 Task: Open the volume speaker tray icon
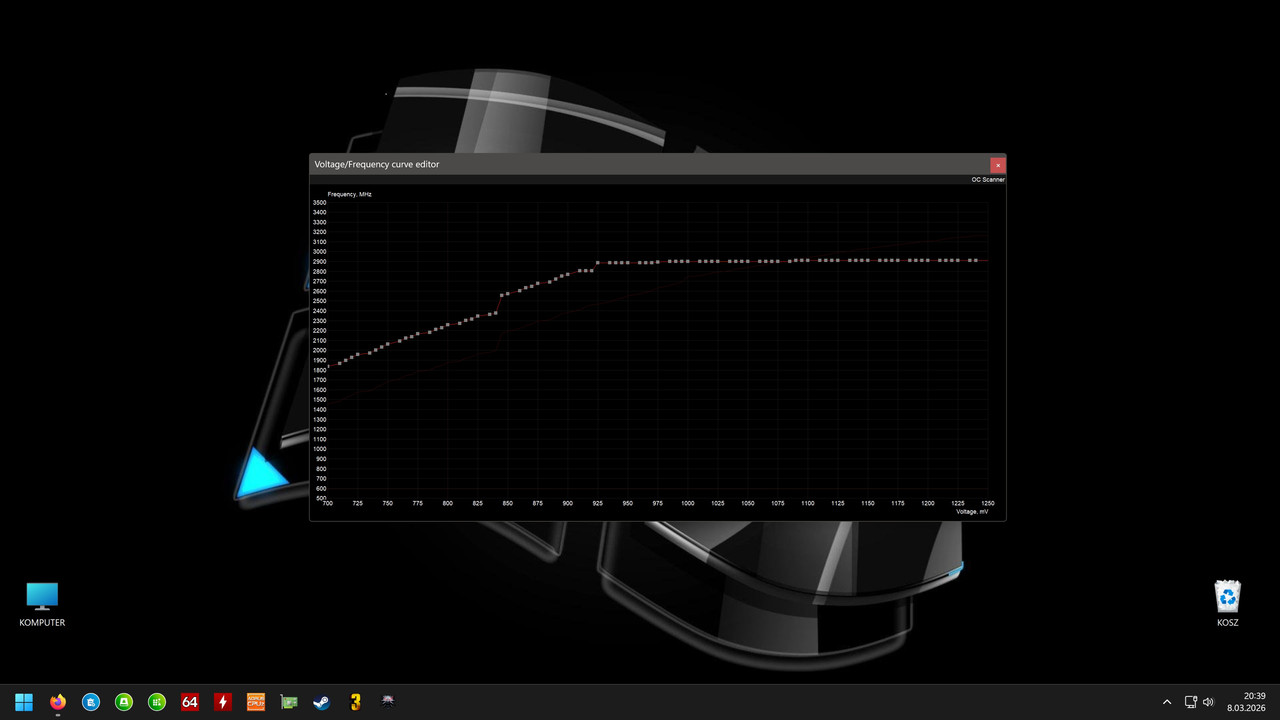(x=1208, y=702)
